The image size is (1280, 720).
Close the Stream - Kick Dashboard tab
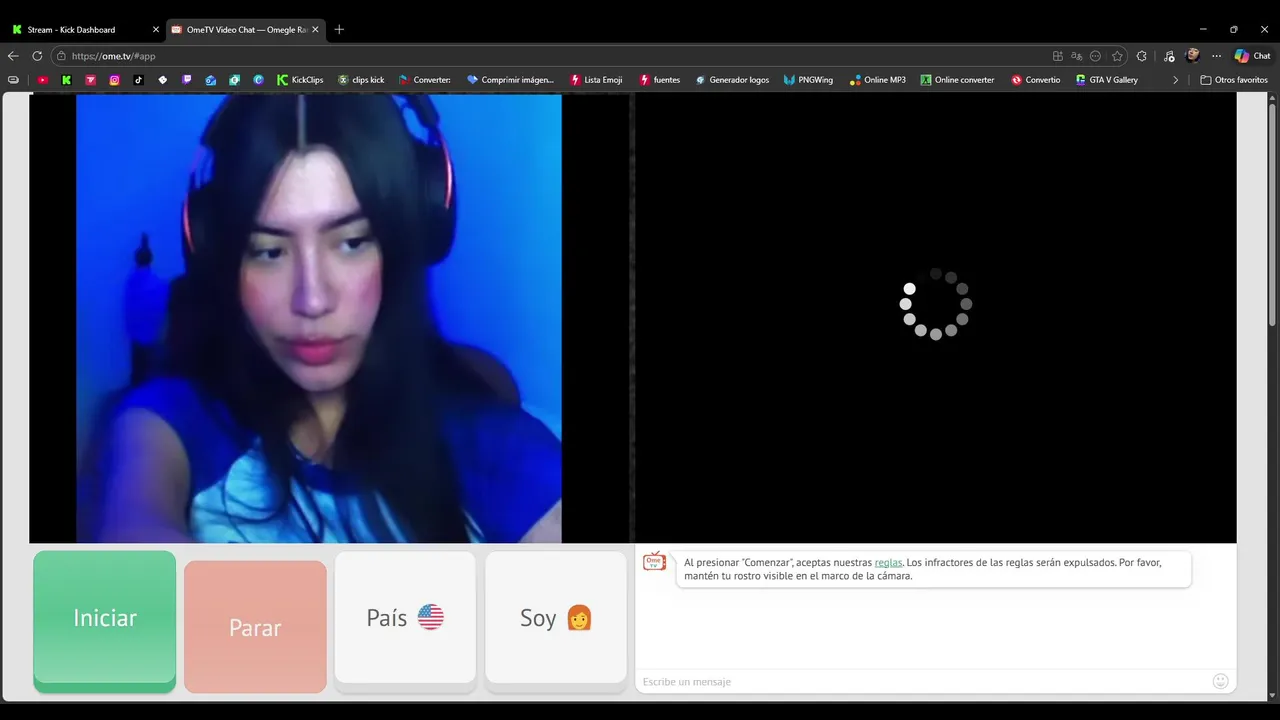pos(155,30)
